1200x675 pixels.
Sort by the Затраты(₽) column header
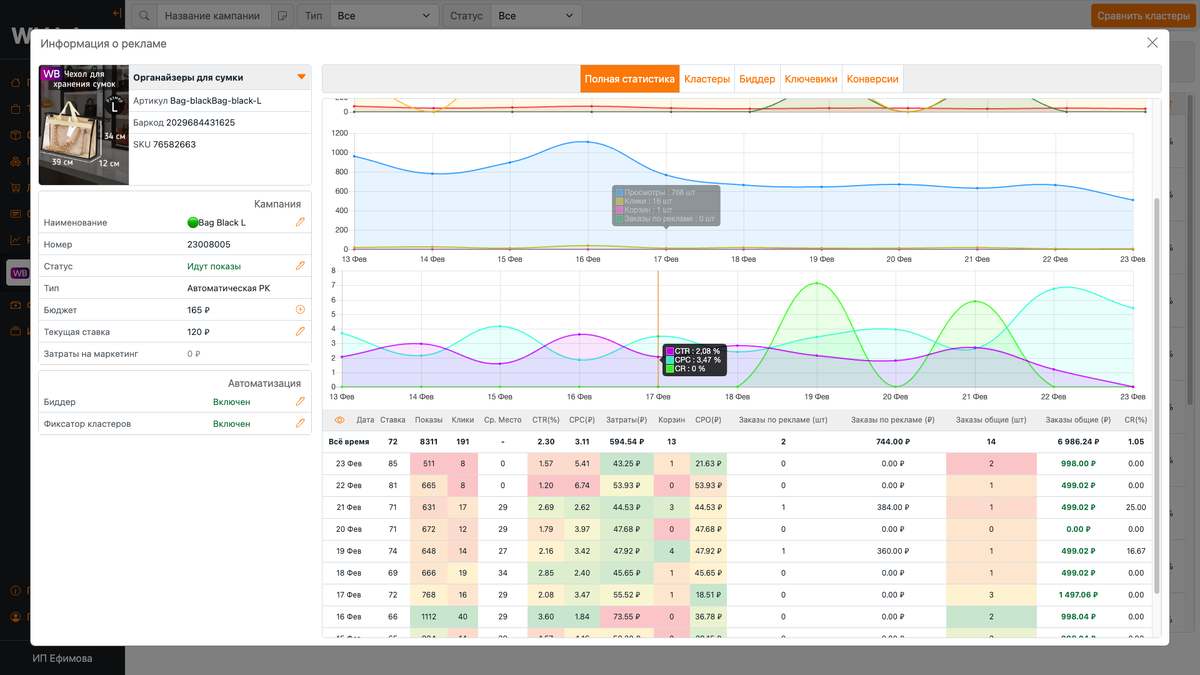click(627, 420)
